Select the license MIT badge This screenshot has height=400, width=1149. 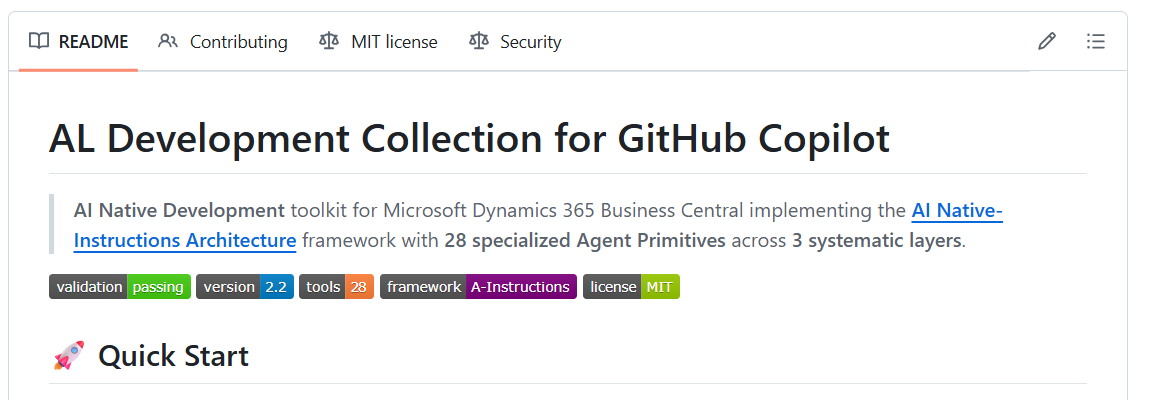coord(631,287)
